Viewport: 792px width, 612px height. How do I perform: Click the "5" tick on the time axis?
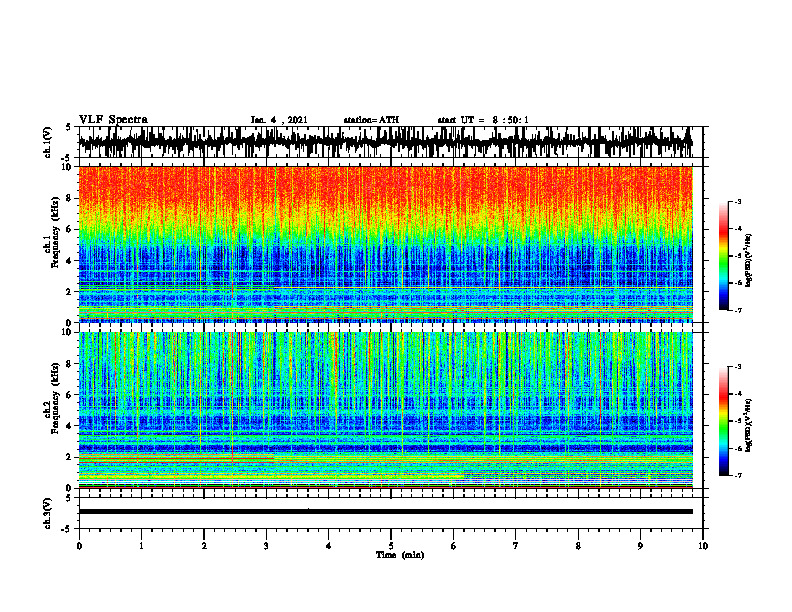coord(391,546)
